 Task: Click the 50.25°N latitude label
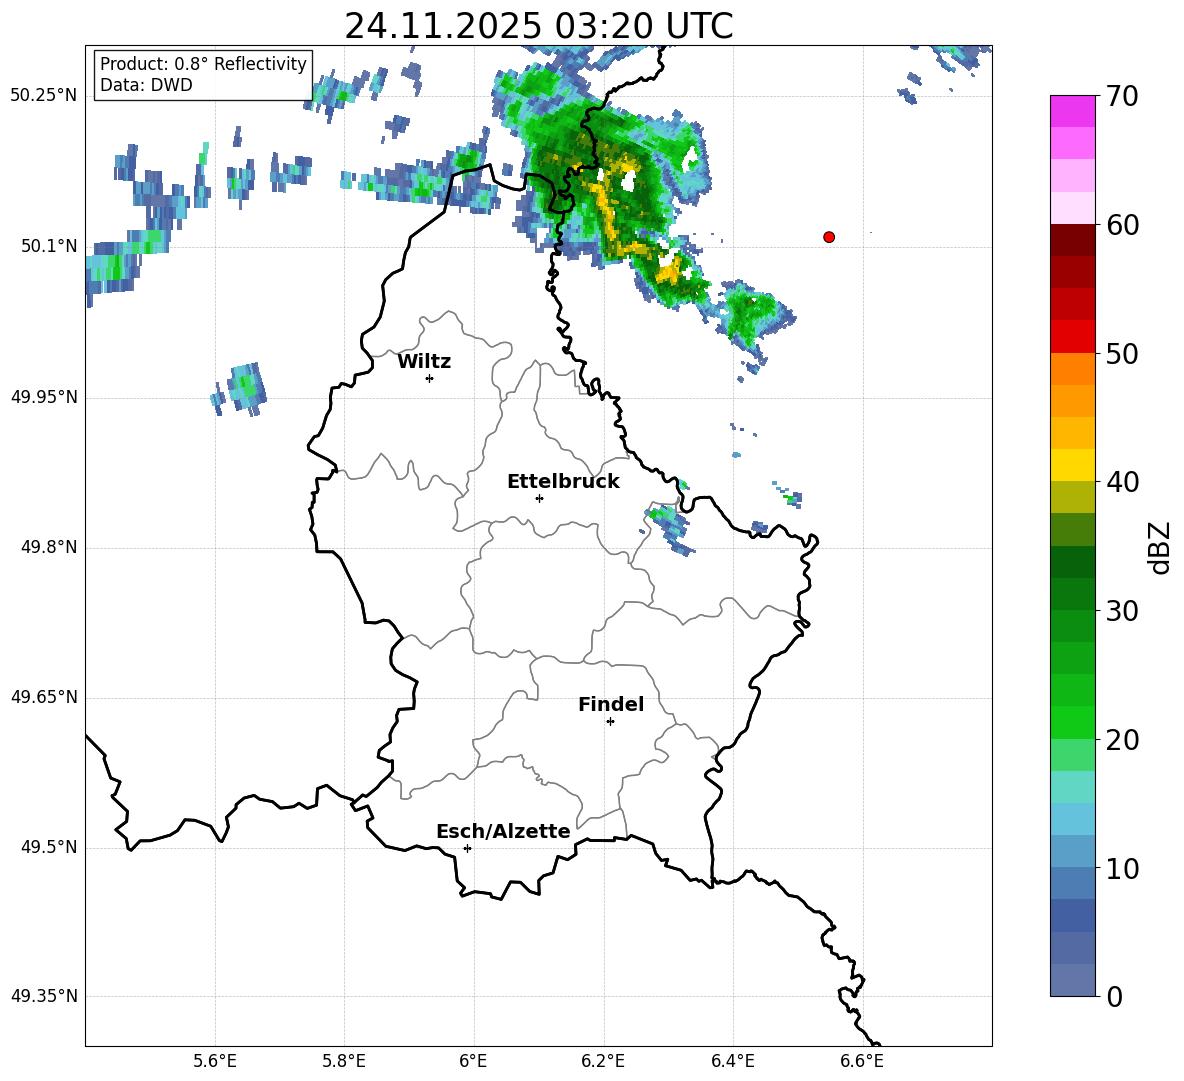(x=44, y=96)
